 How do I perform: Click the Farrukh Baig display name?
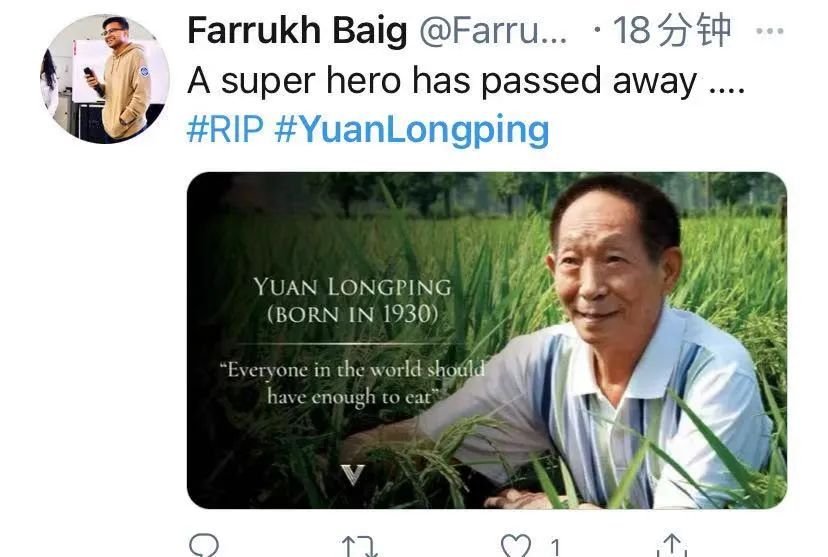coord(297,31)
